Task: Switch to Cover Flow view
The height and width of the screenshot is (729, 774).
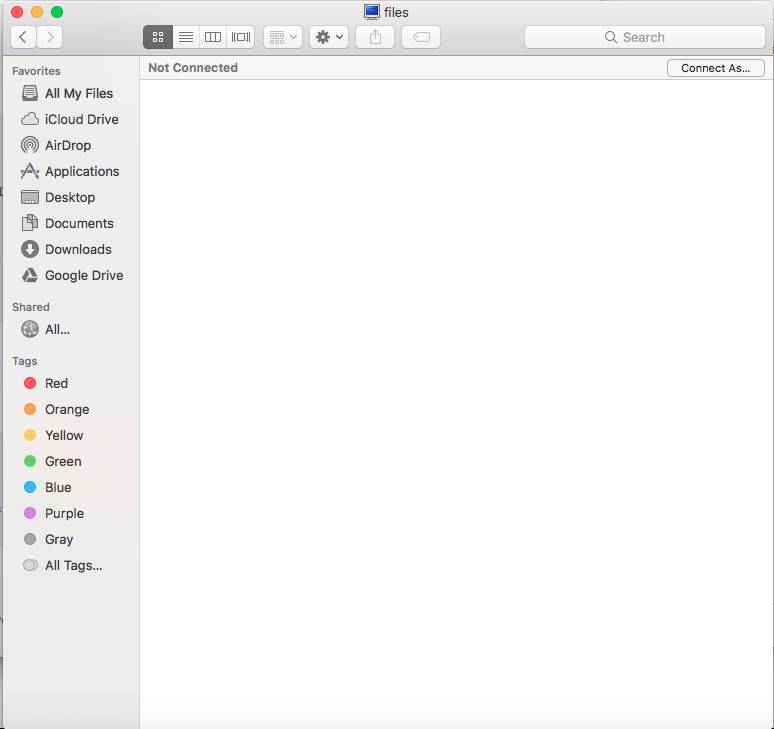Action: pos(241,37)
